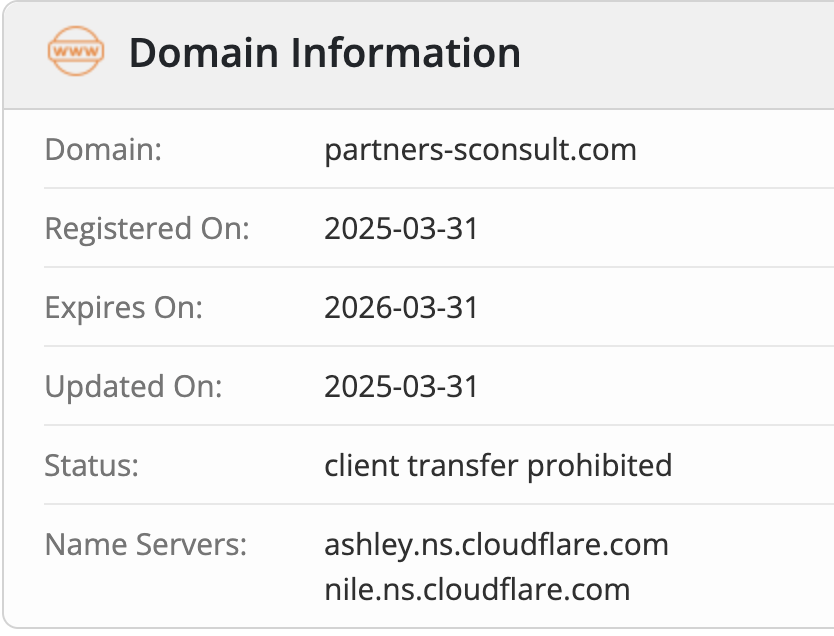
Task: Click the Domain Information heading
Action: point(324,52)
